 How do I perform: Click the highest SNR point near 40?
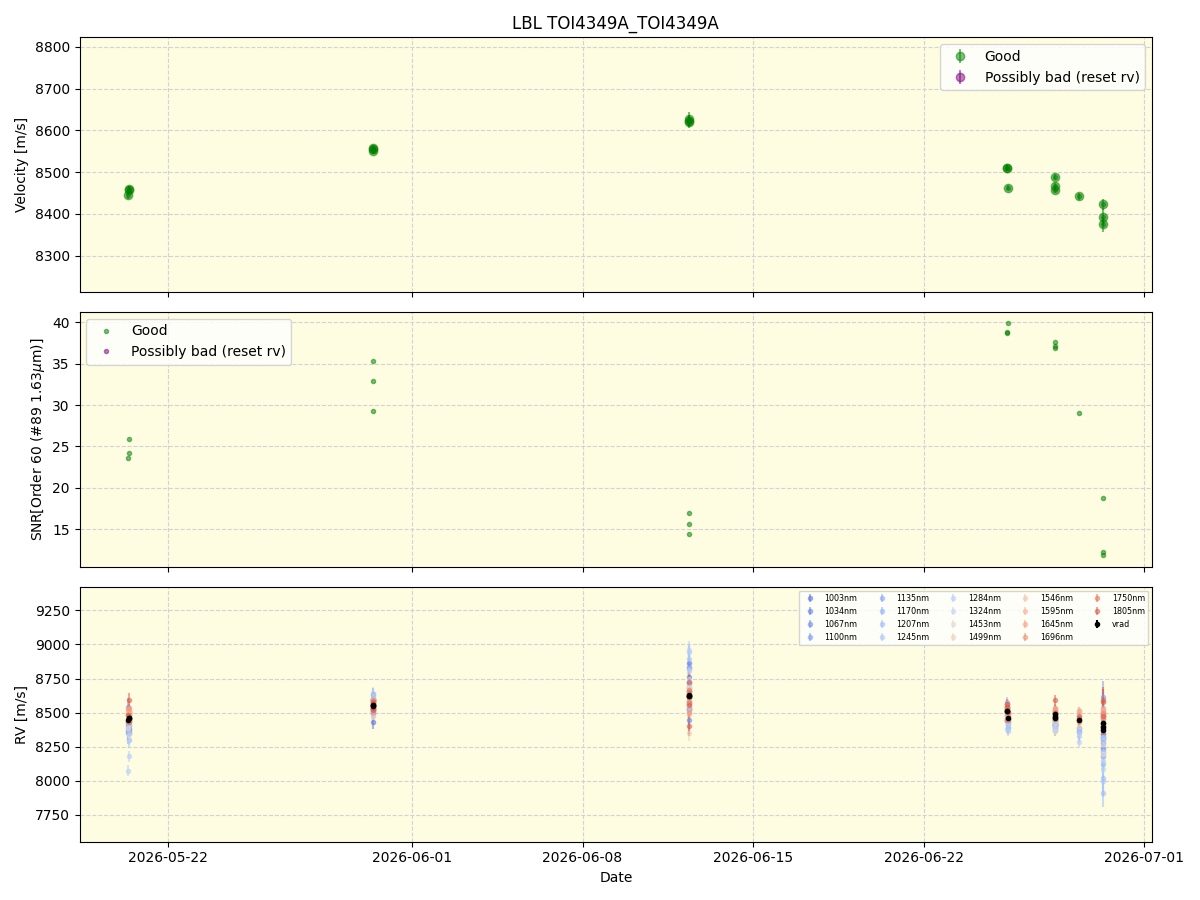point(1008,323)
